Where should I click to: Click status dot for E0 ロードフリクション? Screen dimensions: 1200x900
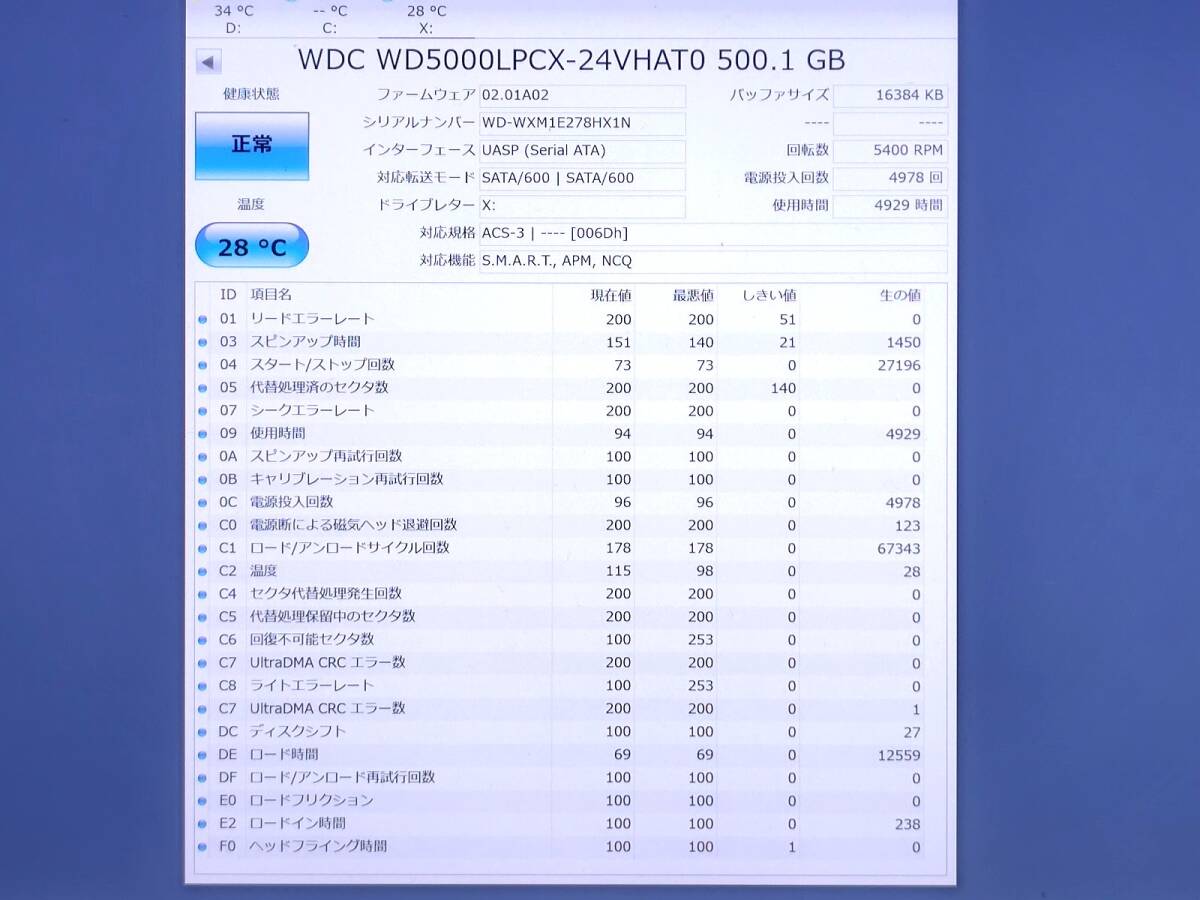tap(202, 802)
